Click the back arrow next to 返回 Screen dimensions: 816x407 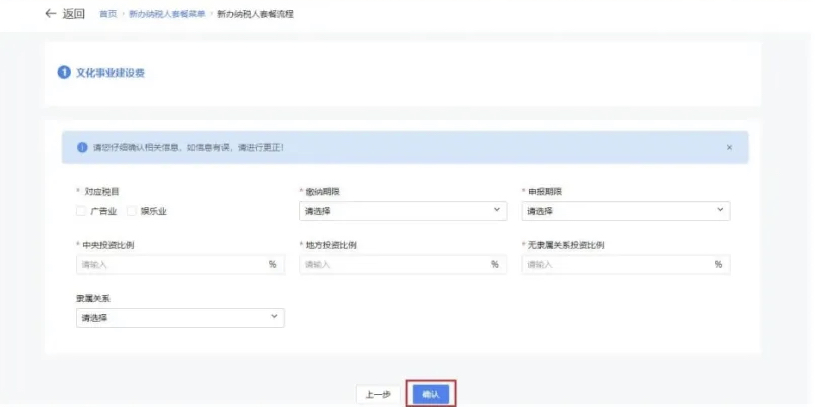[x=50, y=14]
